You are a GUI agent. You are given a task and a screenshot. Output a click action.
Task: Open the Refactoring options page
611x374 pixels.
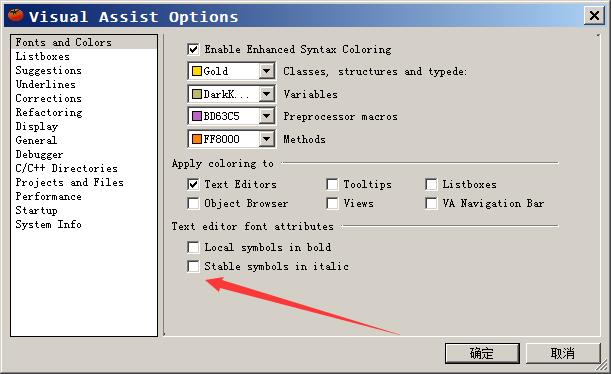49,113
